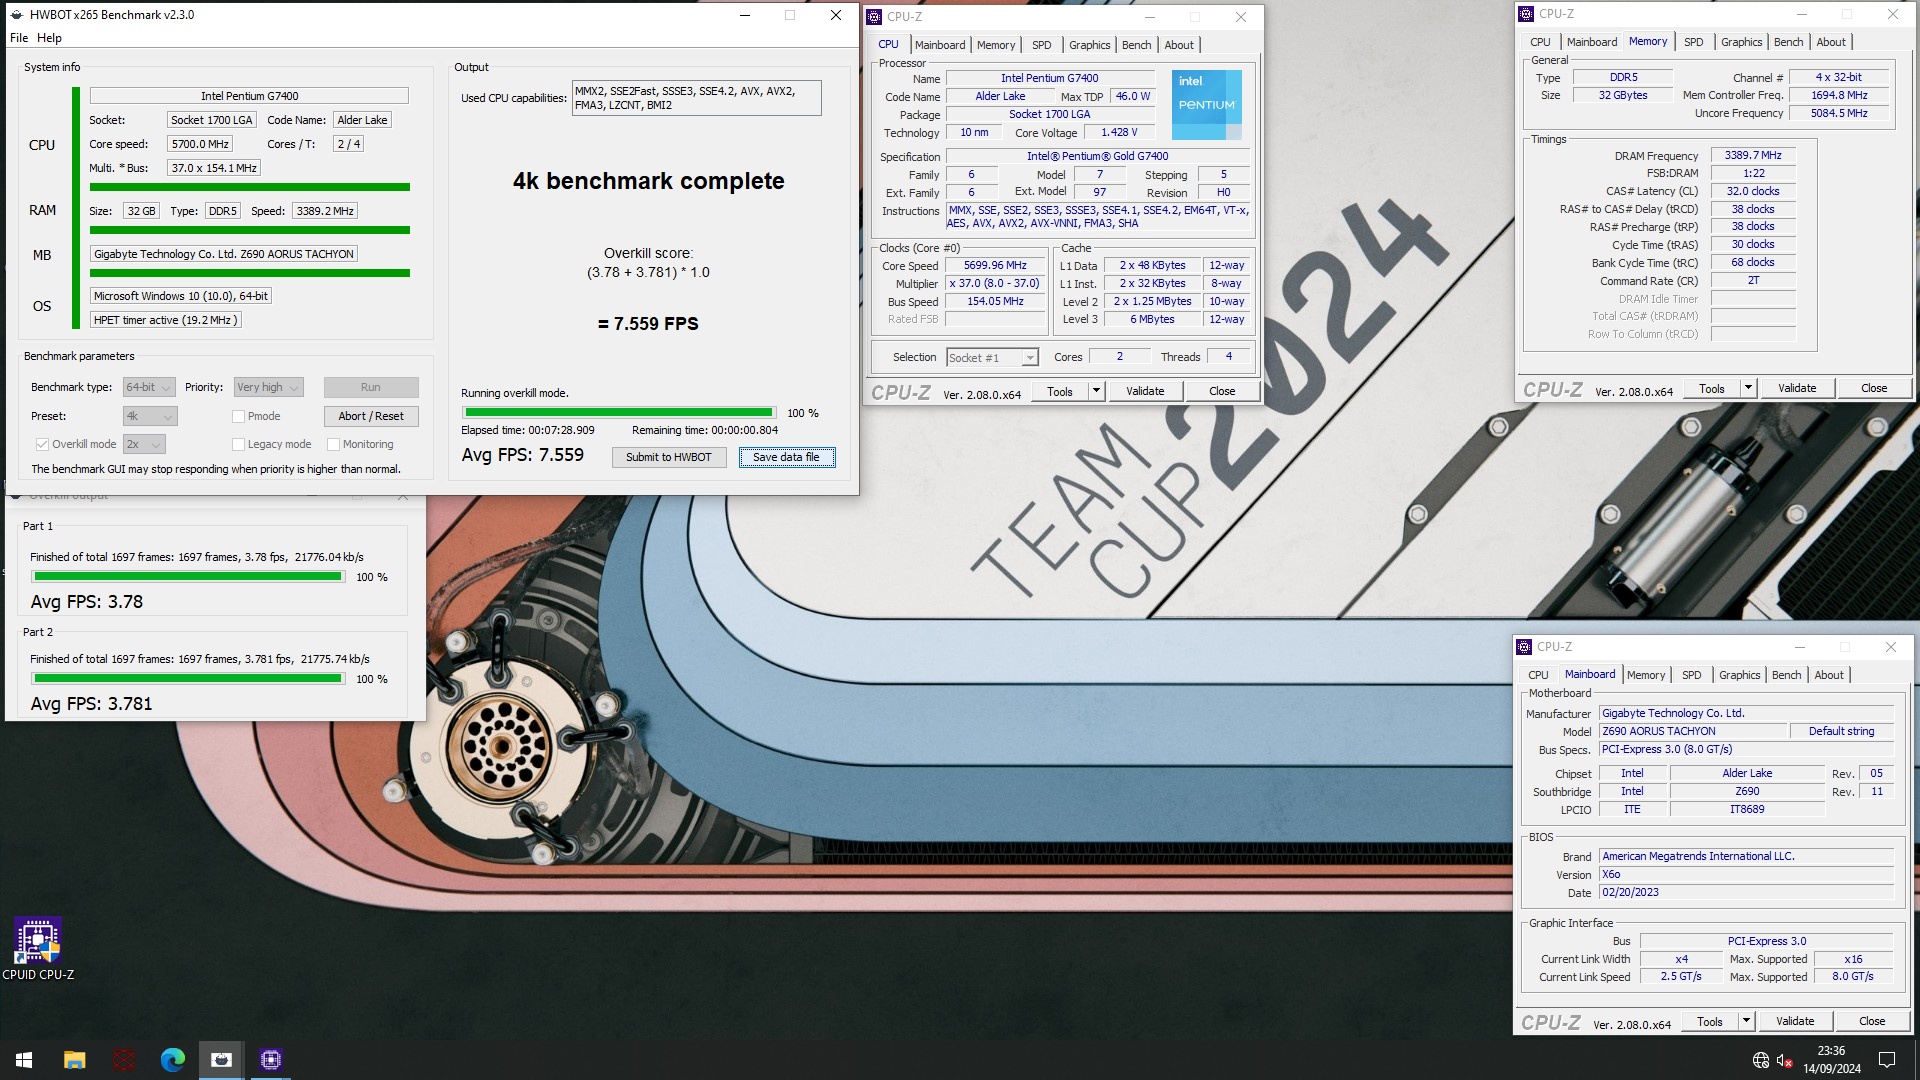
Task: Open About tab in CPU-Z Memory window
Action: [1831, 42]
